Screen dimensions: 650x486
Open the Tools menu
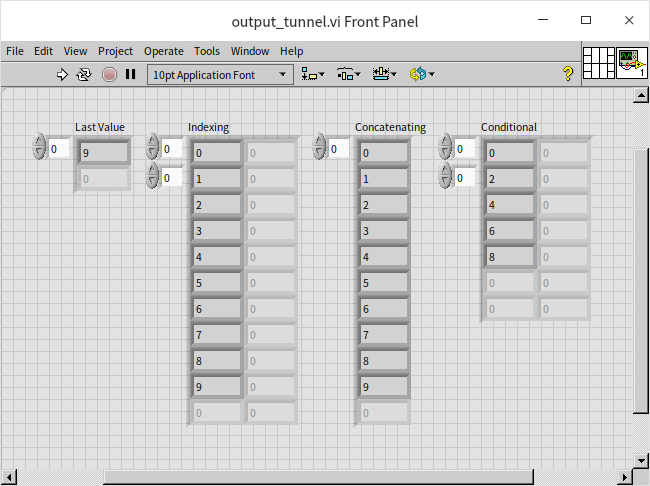coord(207,51)
